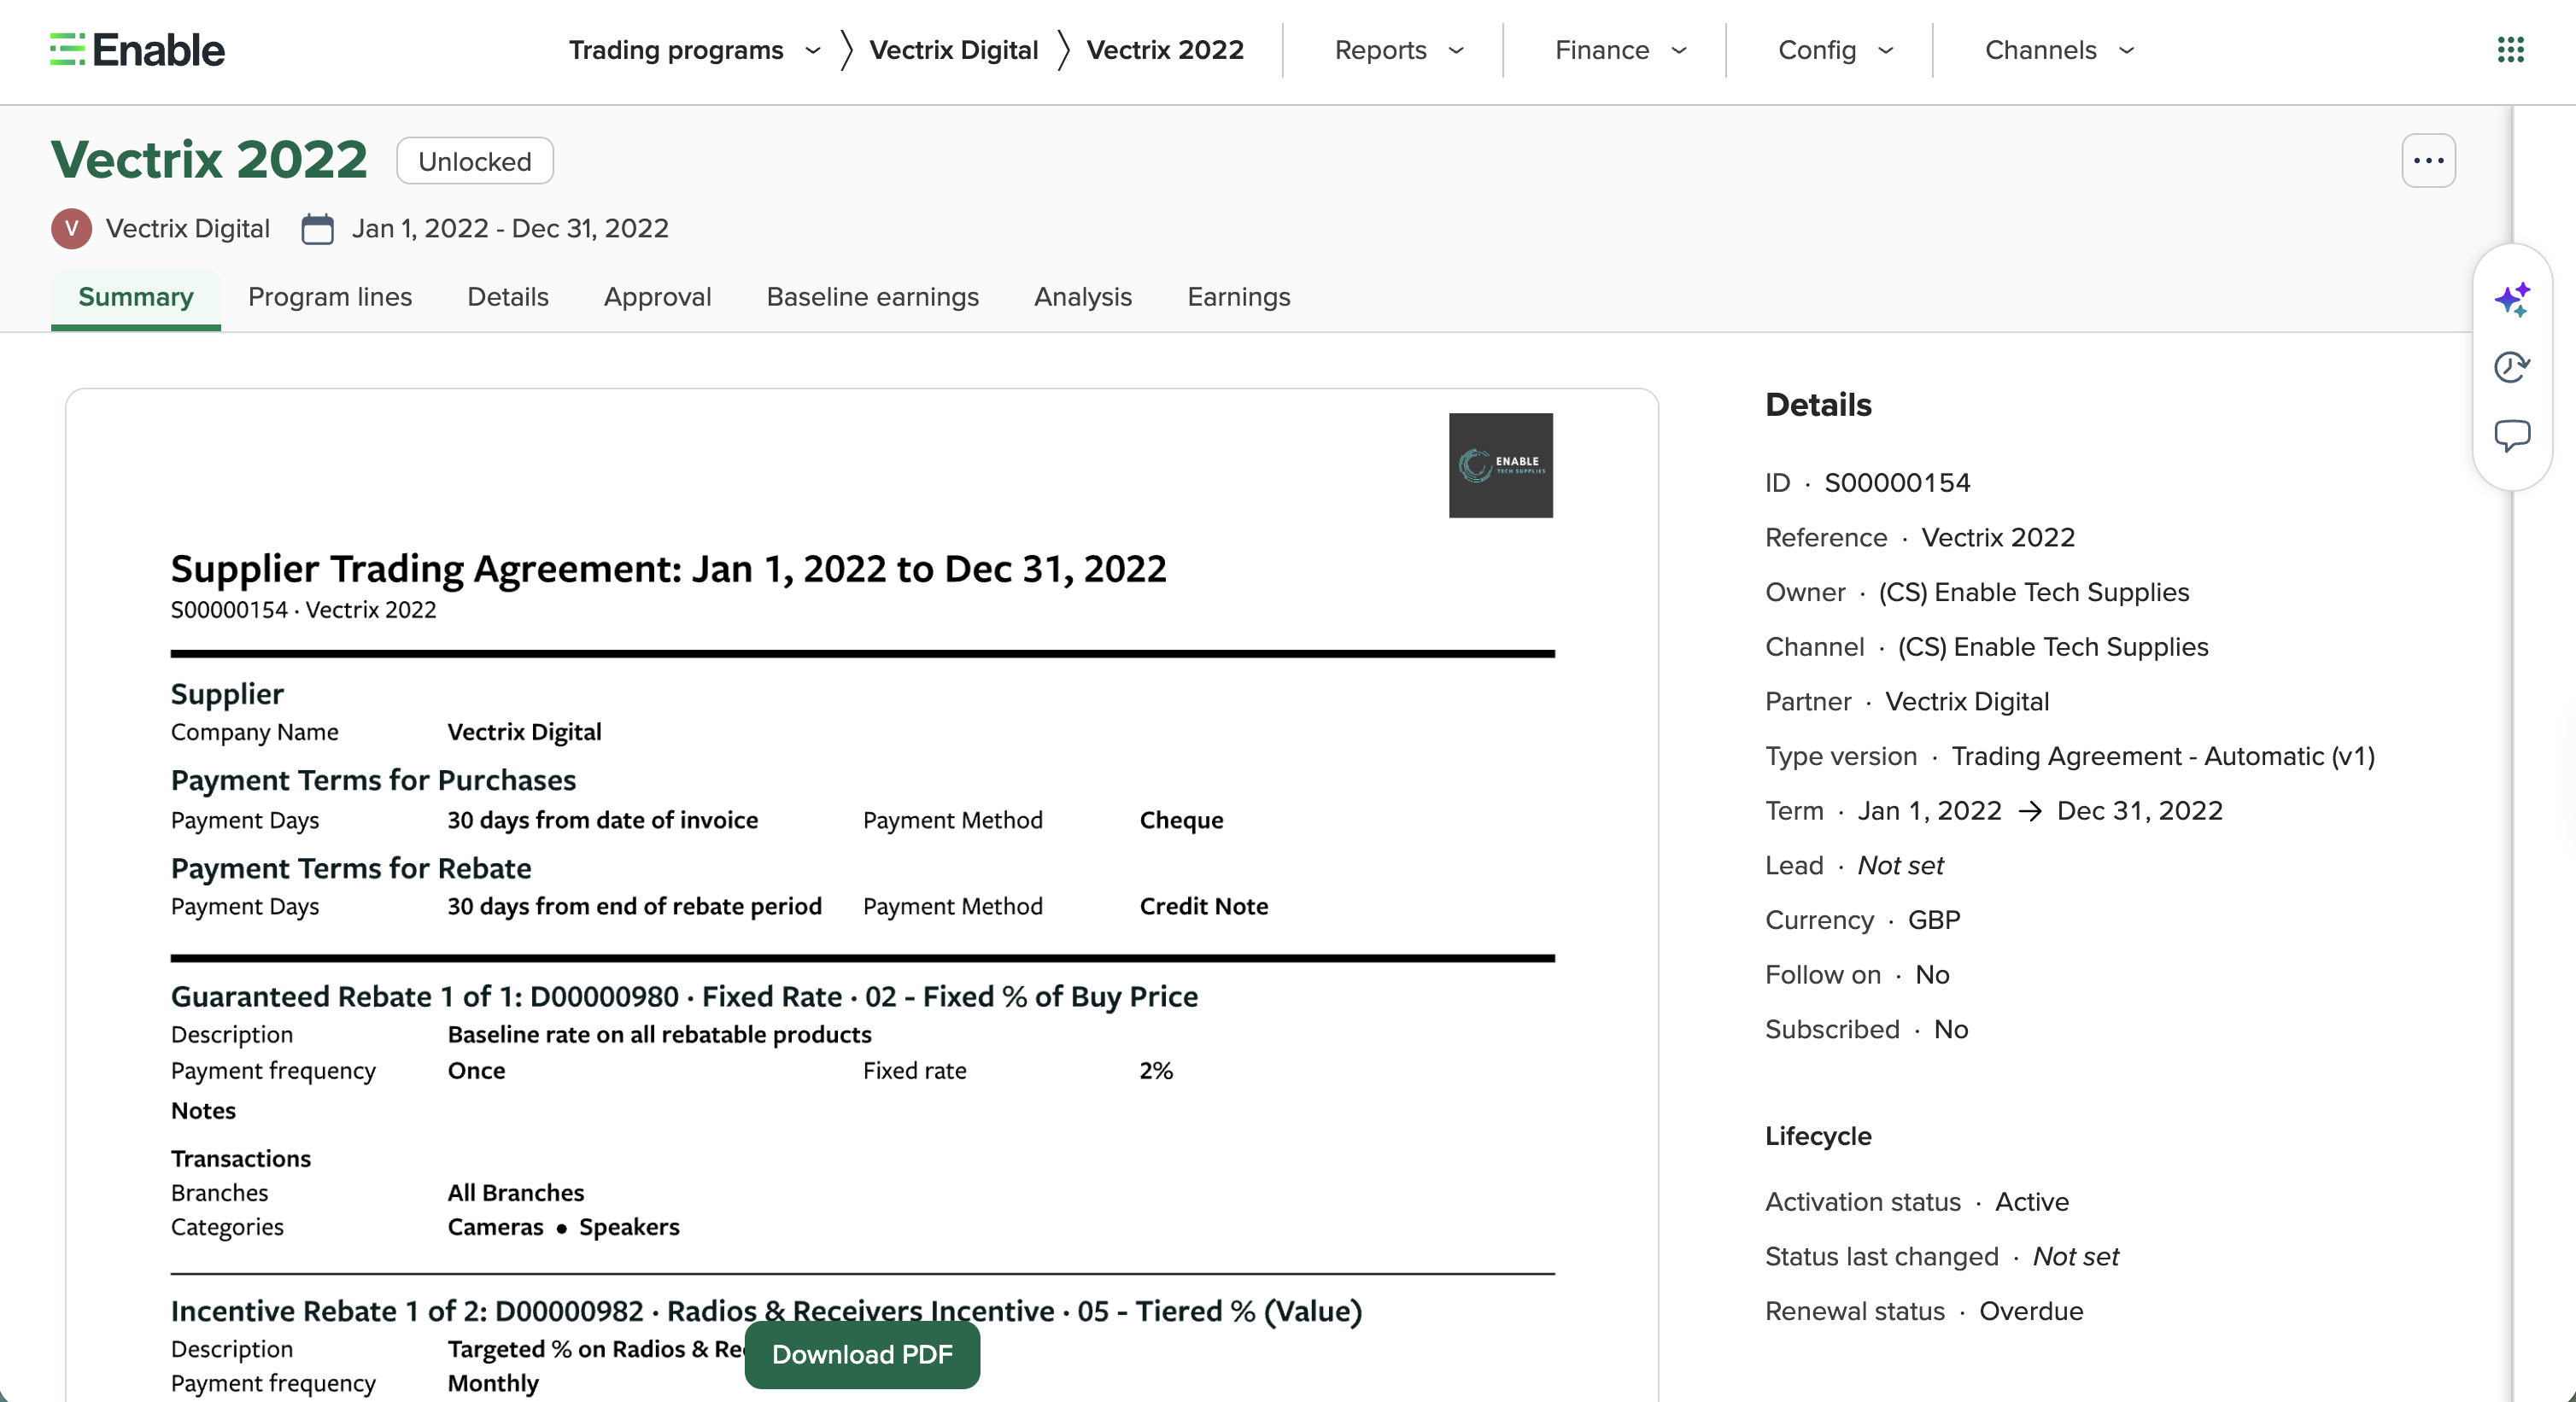The image size is (2576, 1402).
Task: Expand the Trading programs dropdown
Action: coord(695,50)
